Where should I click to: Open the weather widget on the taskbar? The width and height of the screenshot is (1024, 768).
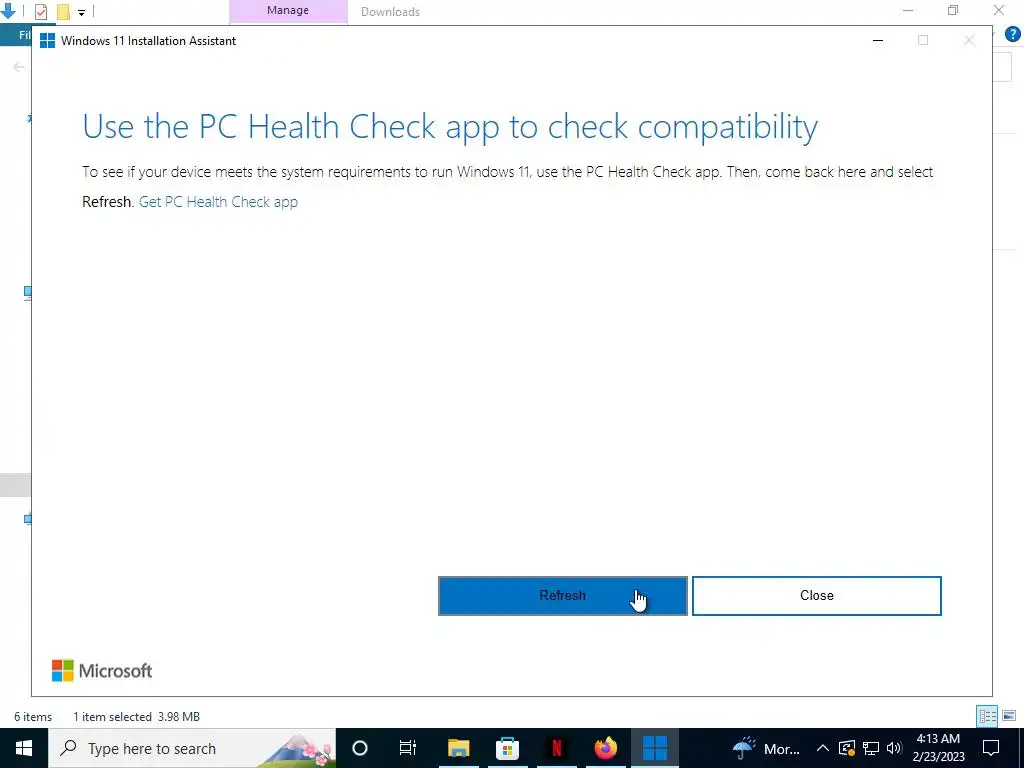(766, 748)
